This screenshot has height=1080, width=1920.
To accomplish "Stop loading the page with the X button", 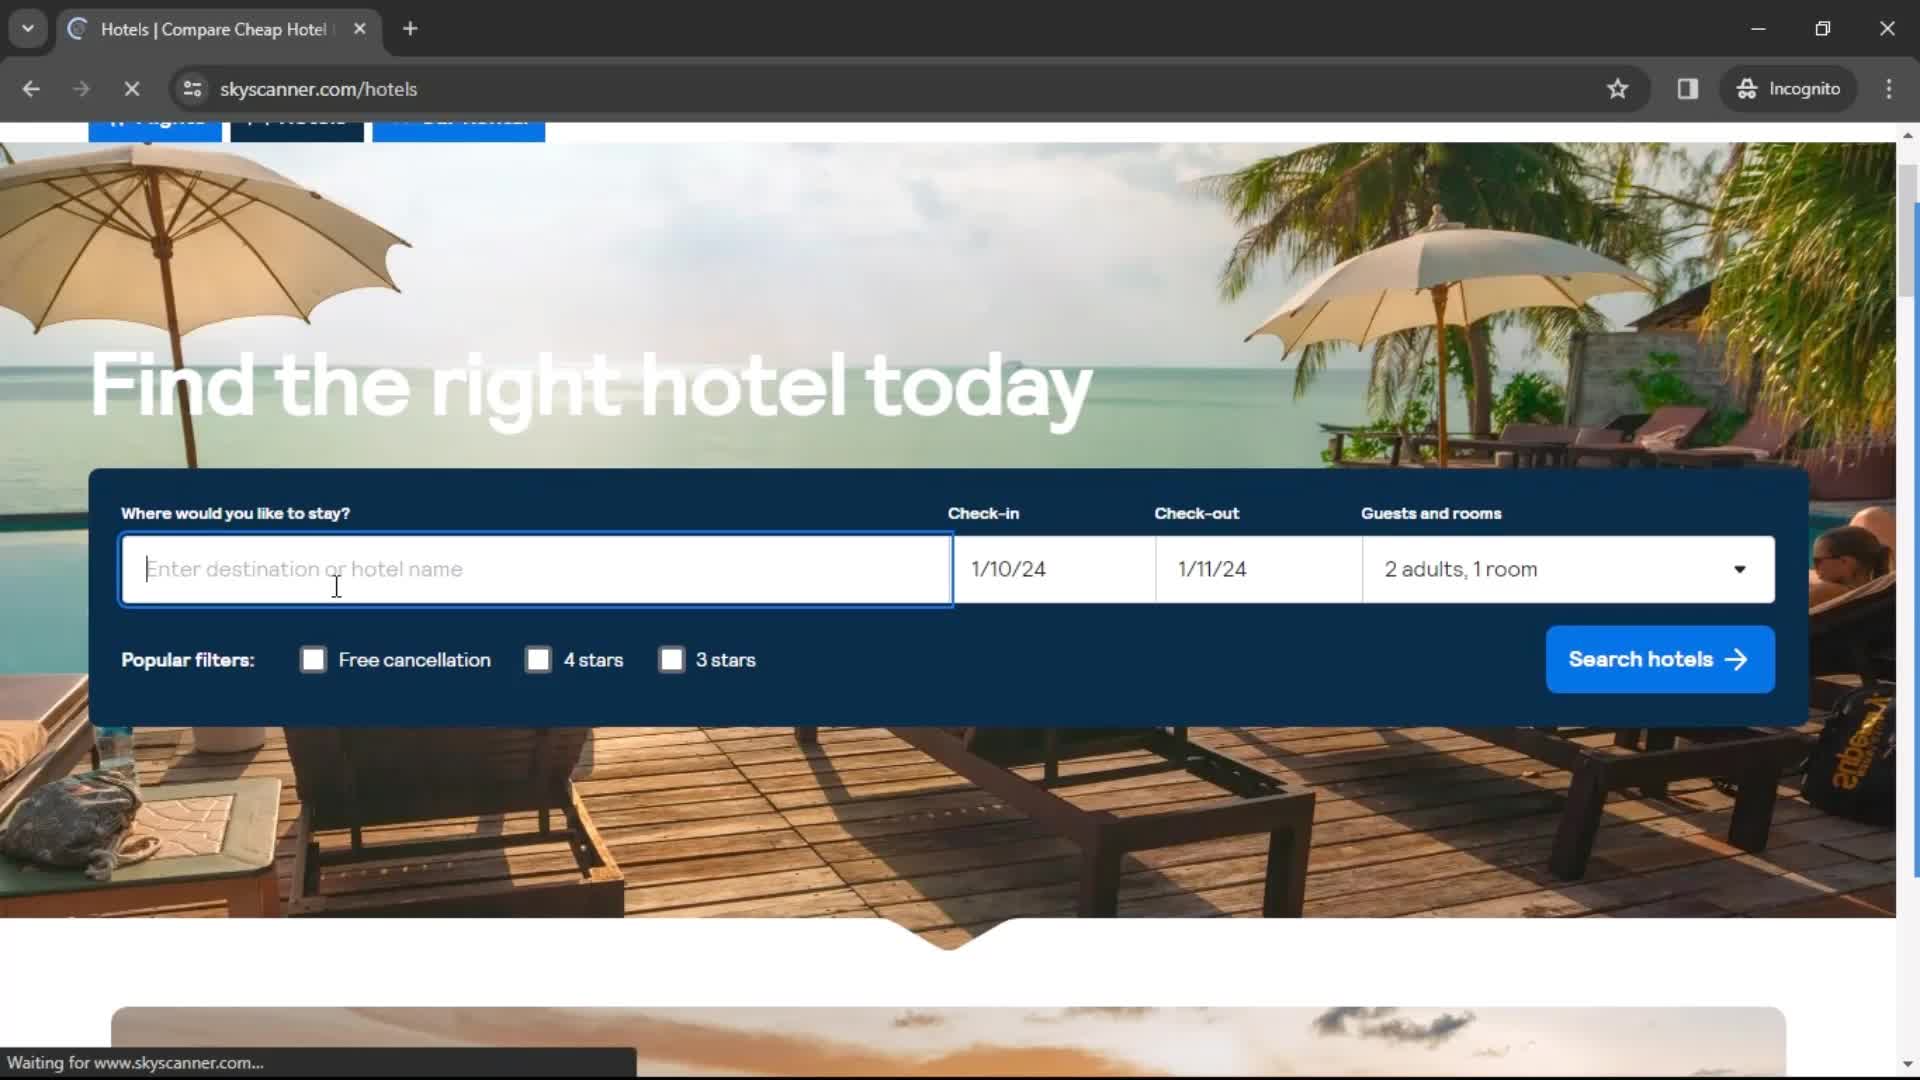I will pos(131,89).
